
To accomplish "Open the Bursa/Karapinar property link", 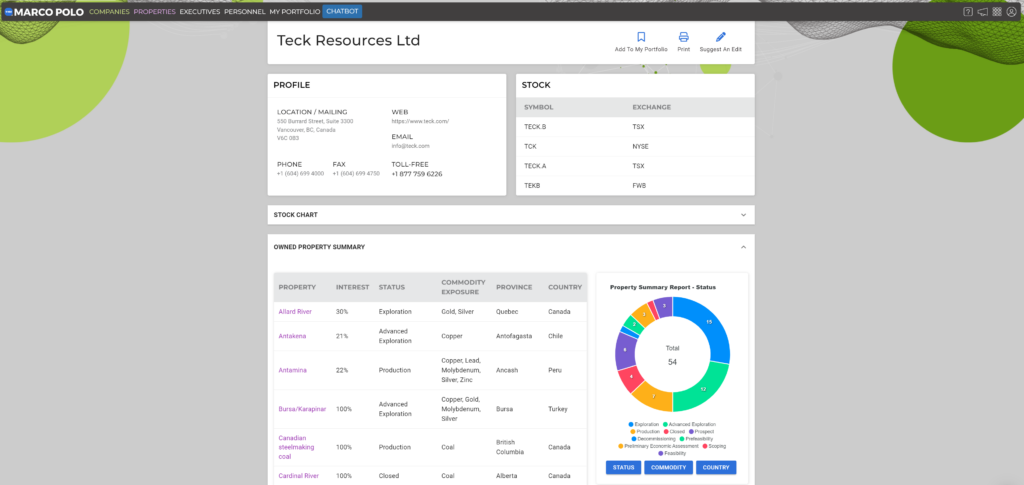I will coord(302,409).
